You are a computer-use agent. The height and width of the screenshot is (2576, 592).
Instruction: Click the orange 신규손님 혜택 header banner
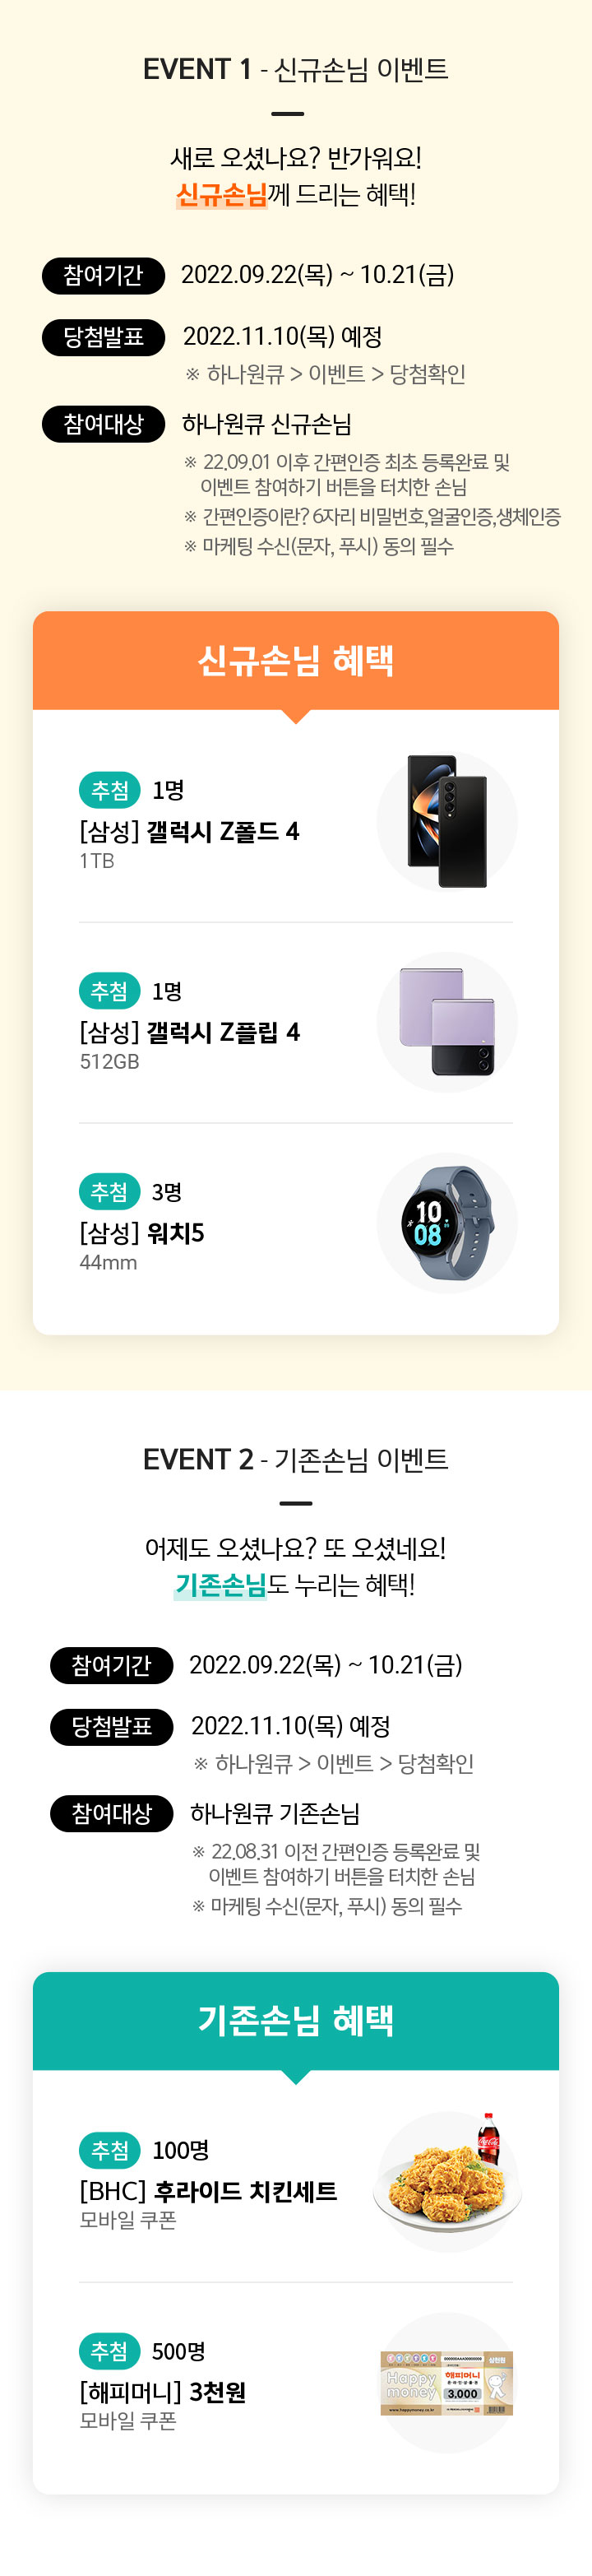point(296,660)
